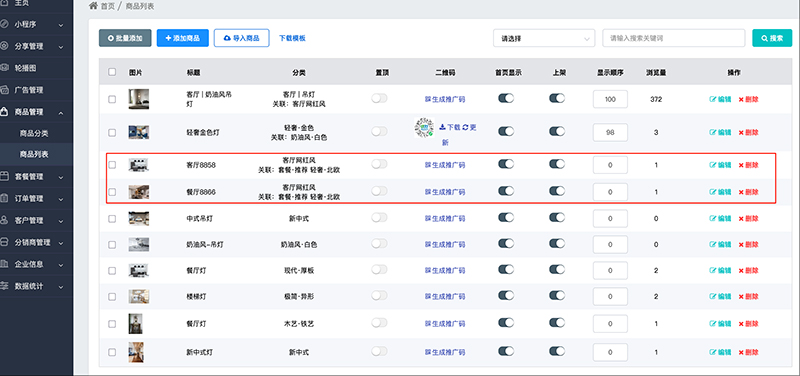This screenshot has height=376, width=800.
Task: Expand the 客户管理 sidebar menu
Action: point(61,221)
